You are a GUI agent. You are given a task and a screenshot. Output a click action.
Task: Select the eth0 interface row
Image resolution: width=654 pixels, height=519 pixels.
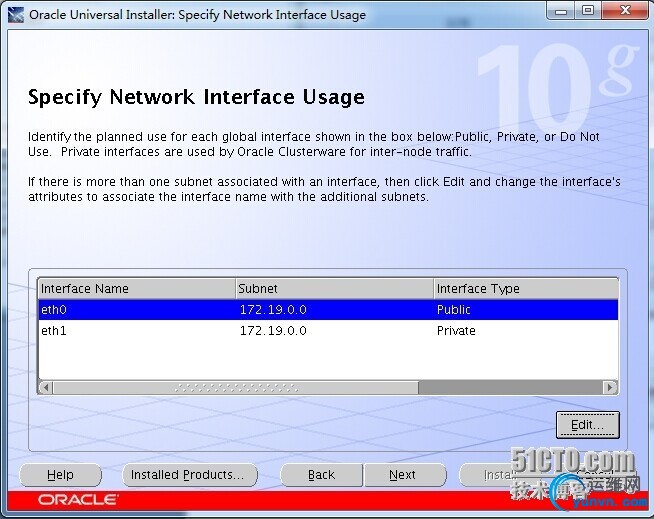pyautogui.click(x=328, y=310)
